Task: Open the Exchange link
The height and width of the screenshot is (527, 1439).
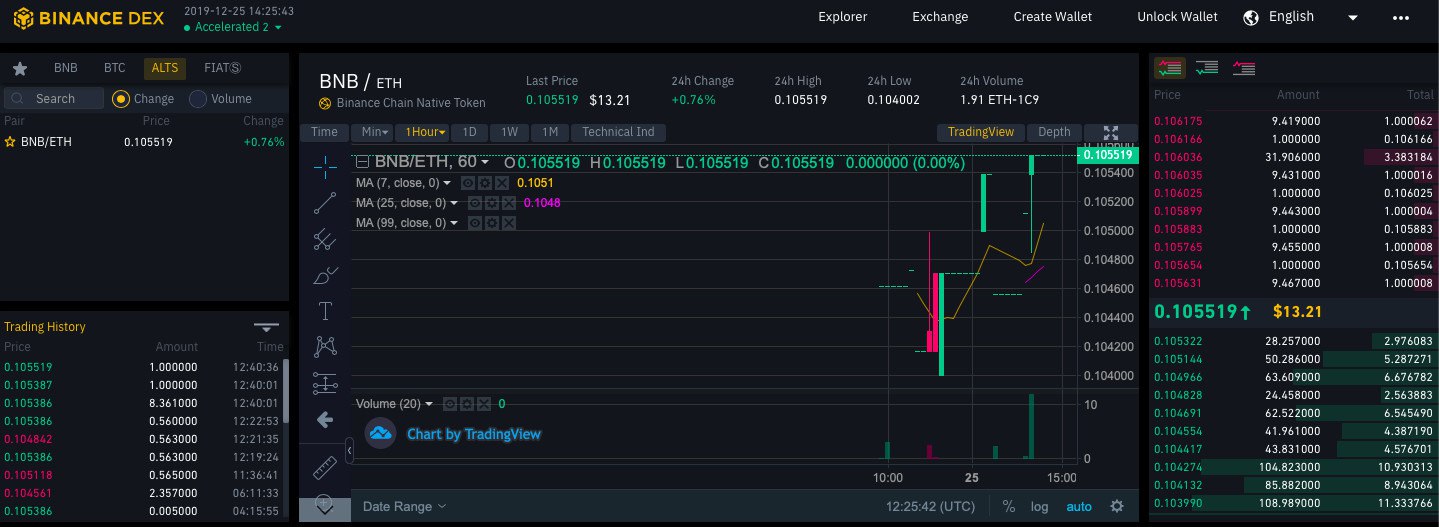Action: pos(940,17)
